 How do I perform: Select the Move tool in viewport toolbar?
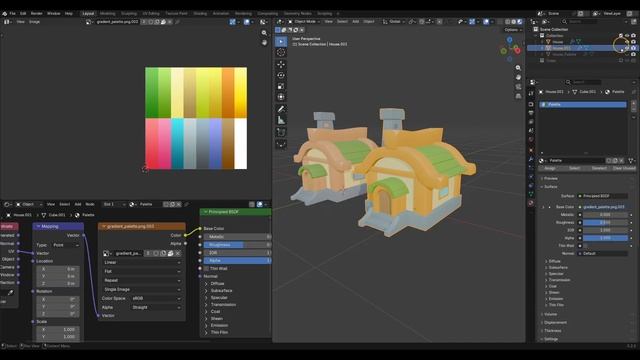coord(281,64)
